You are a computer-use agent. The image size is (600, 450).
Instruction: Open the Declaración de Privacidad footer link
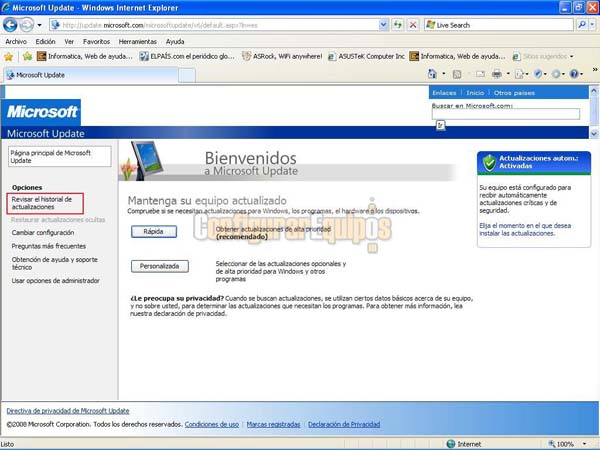pos(344,424)
